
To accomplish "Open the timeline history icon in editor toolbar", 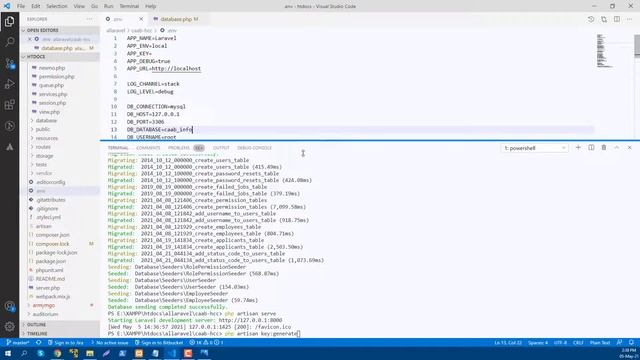I will pyautogui.click(x=591, y=19).
